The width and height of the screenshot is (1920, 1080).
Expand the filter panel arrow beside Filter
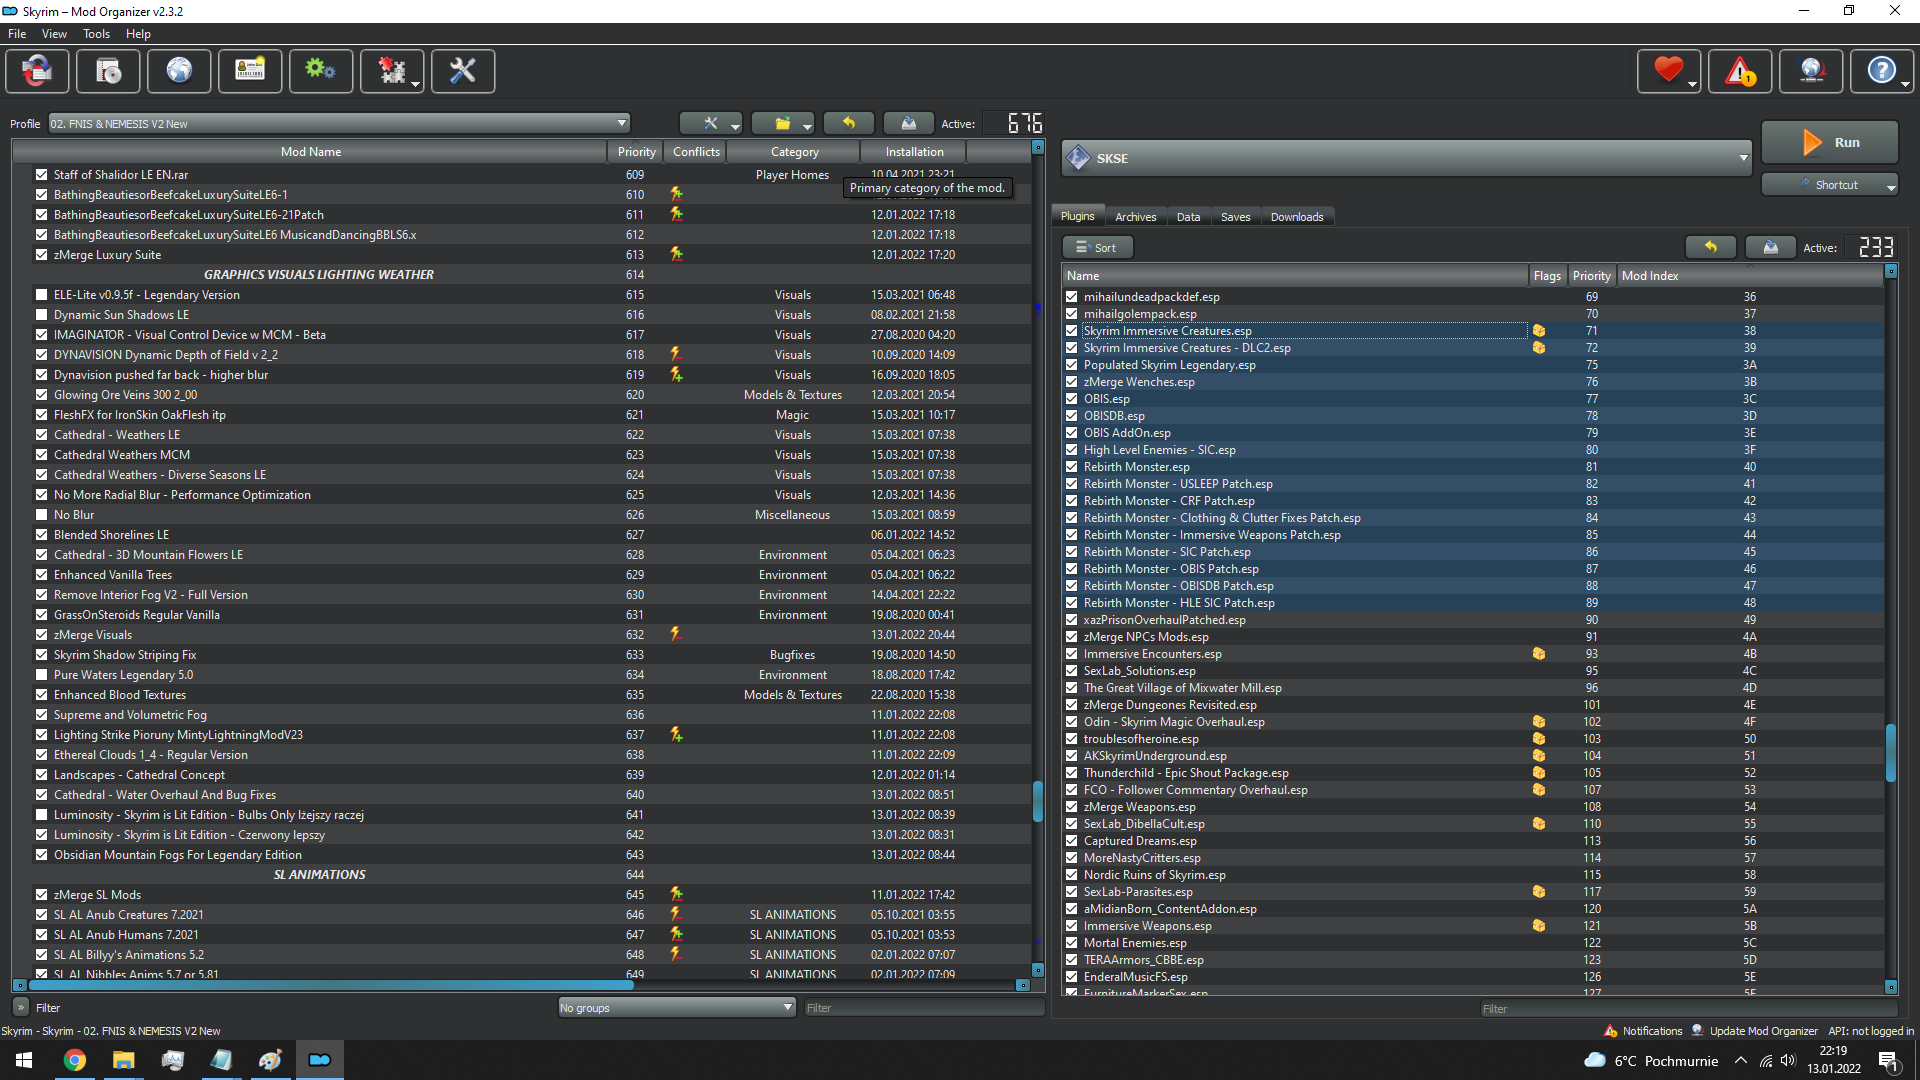pyautogui.click(x=21, y=1008)
